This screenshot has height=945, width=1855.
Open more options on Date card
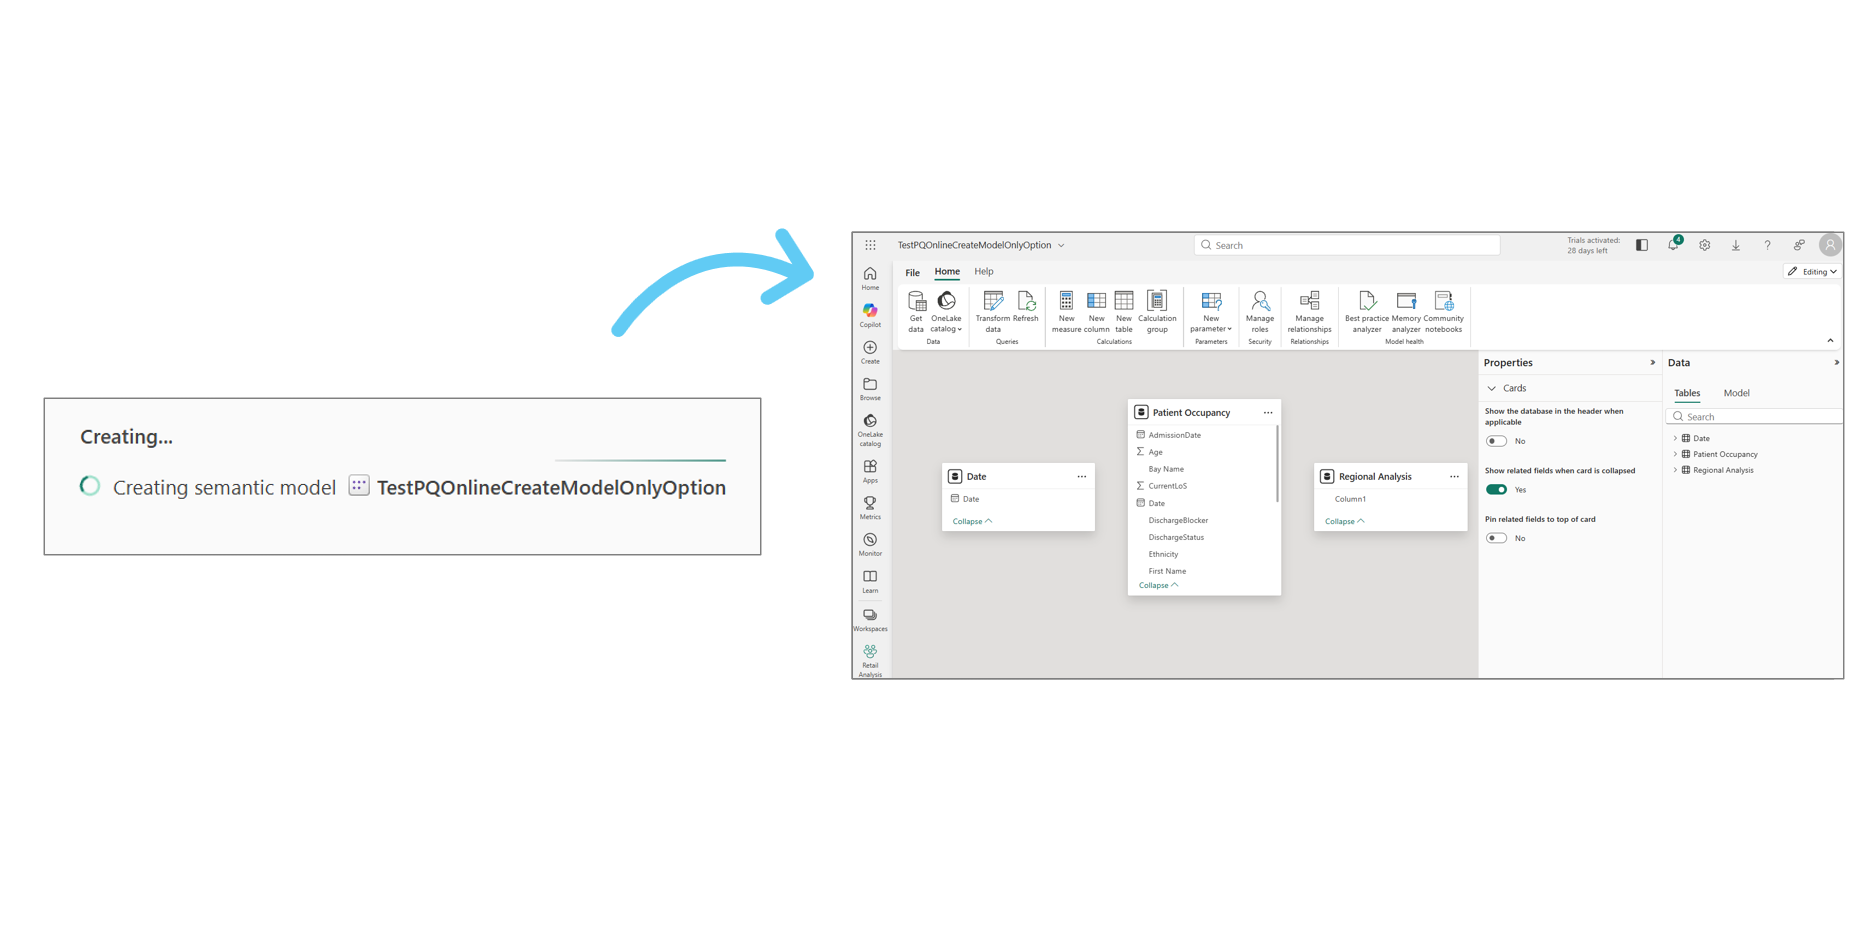coord(1081,477)
